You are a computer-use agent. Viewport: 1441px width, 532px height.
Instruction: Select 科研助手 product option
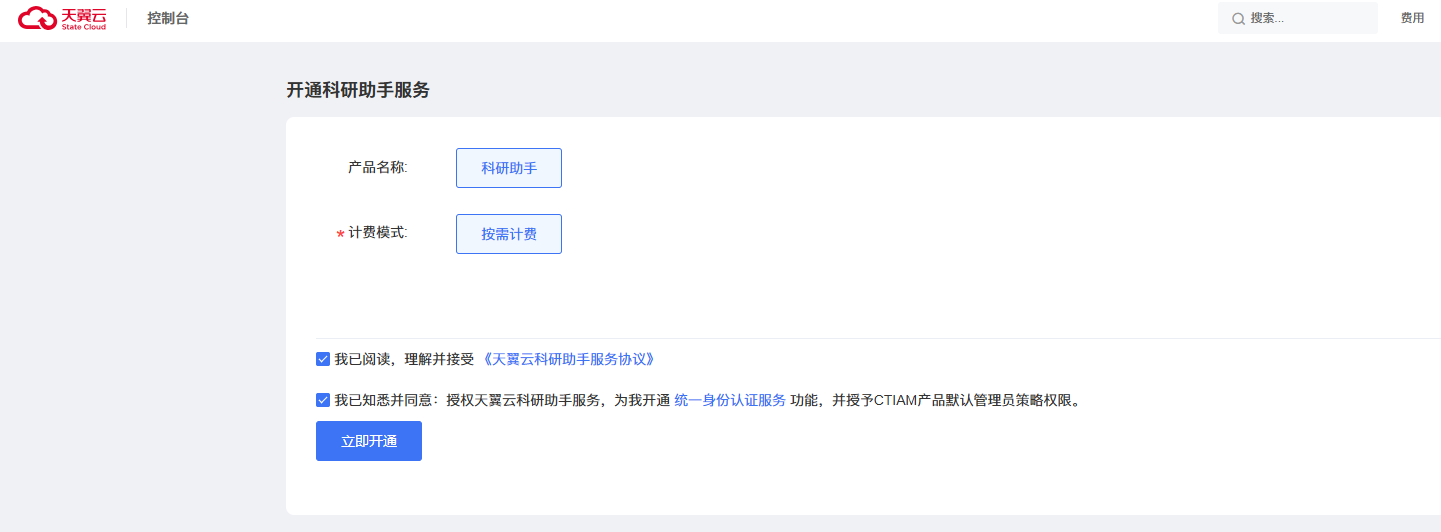[509, 168]
